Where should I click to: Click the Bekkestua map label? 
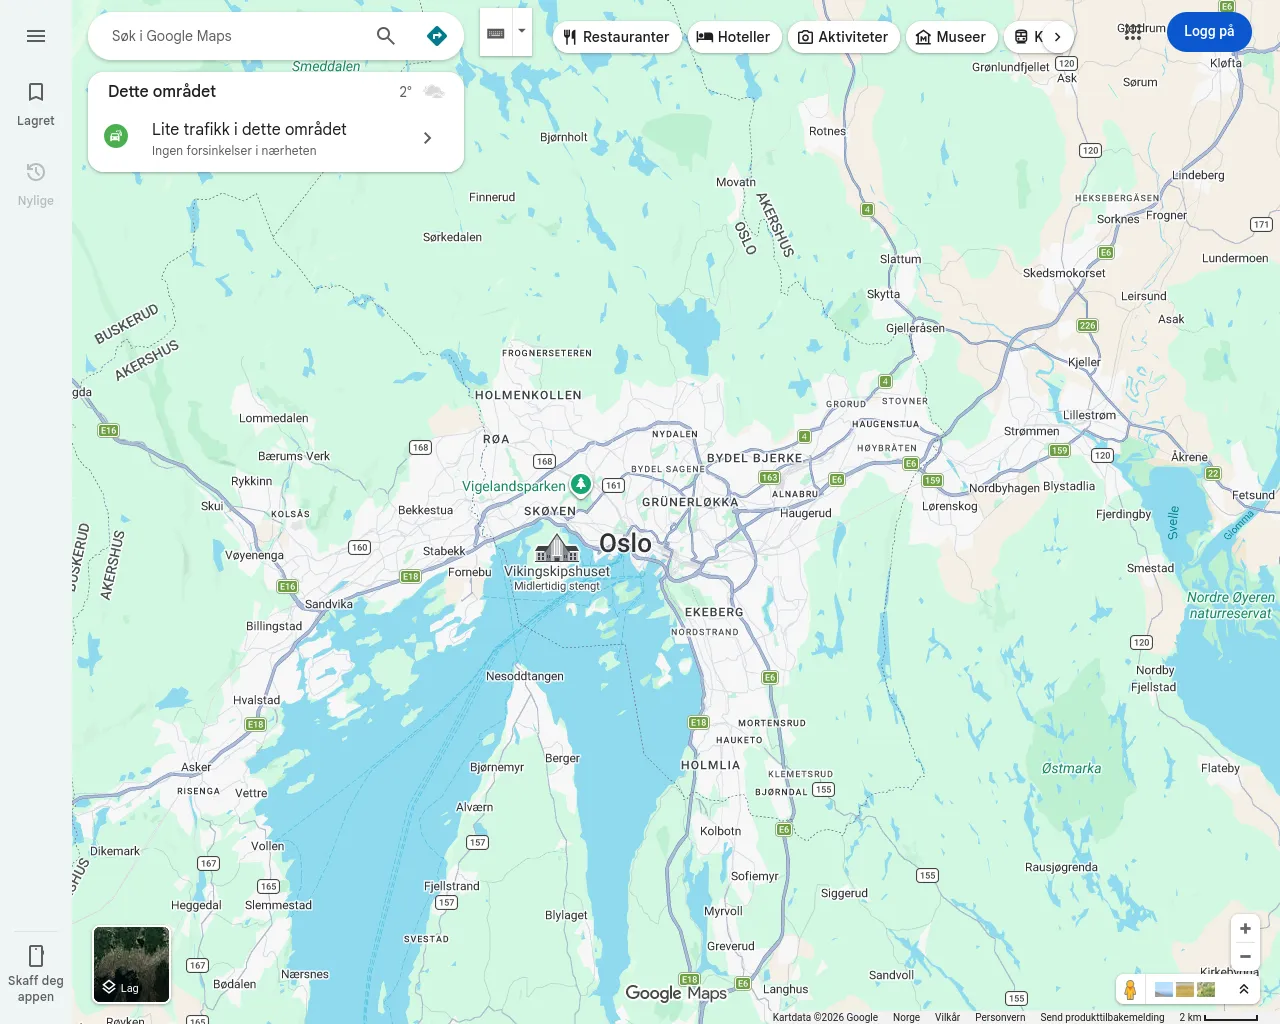tap(426, 510)
